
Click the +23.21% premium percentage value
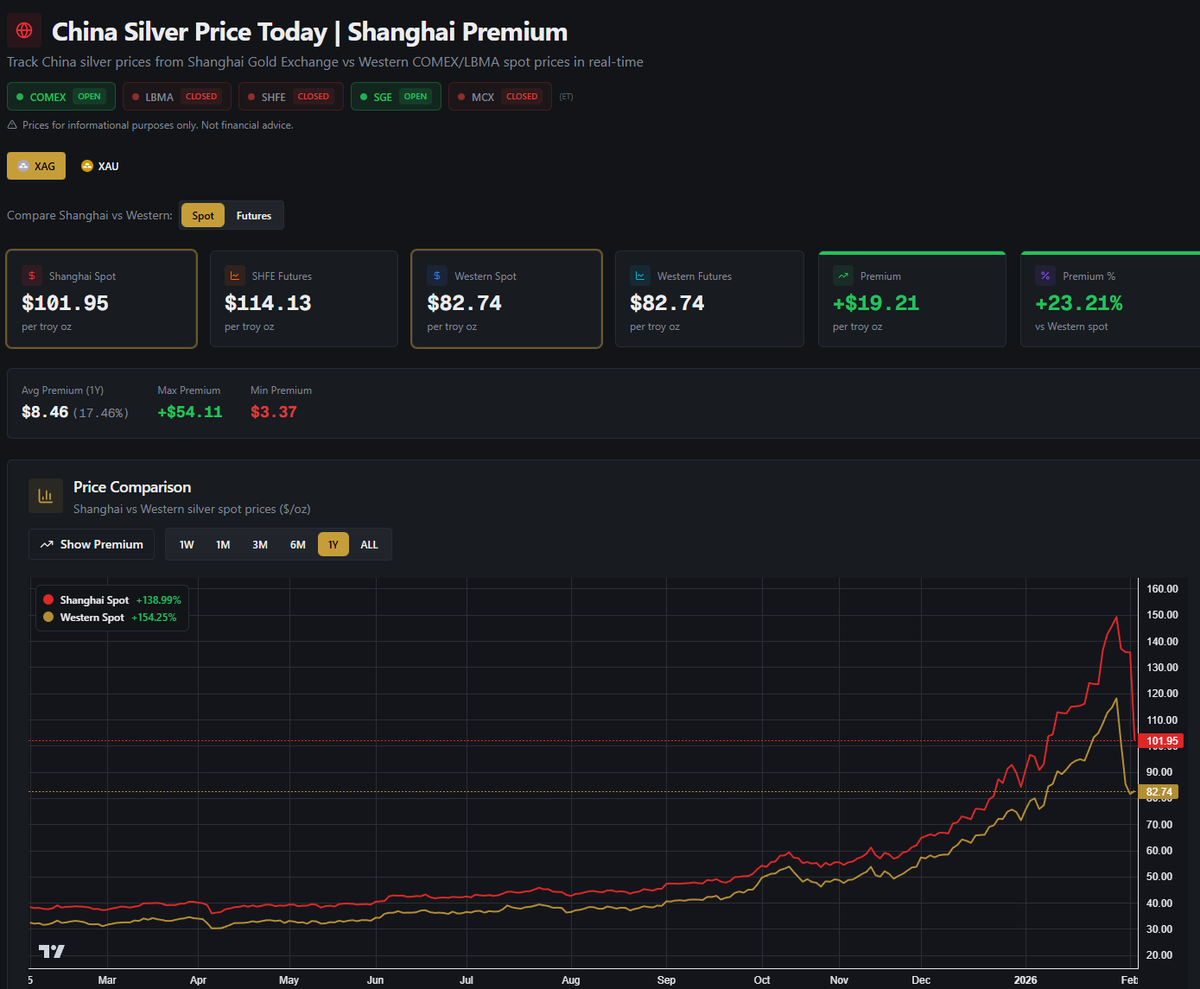coord(1079,303)
